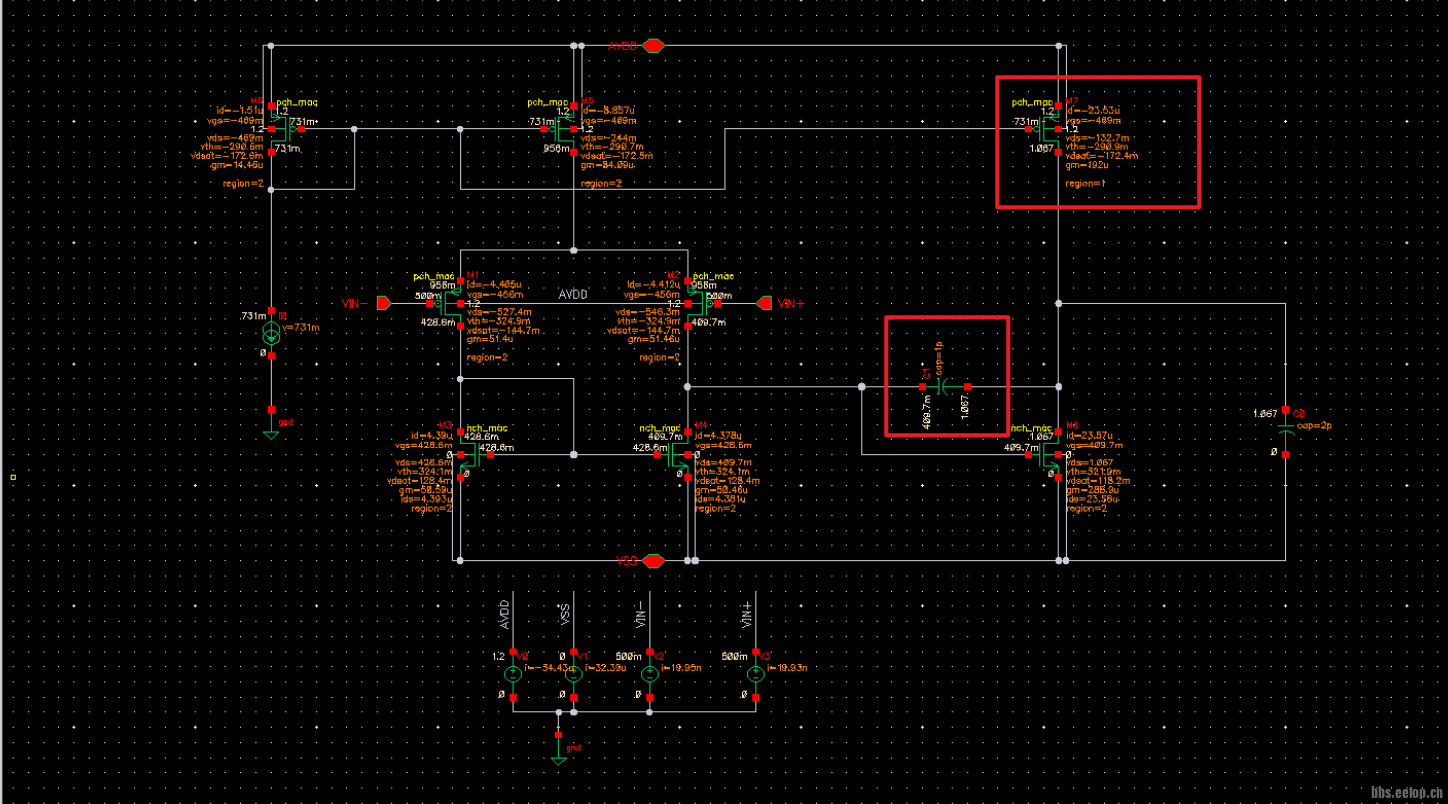Click the gm=58.59u annotation of M3
1448x804 pixels.
pos(425,490)
